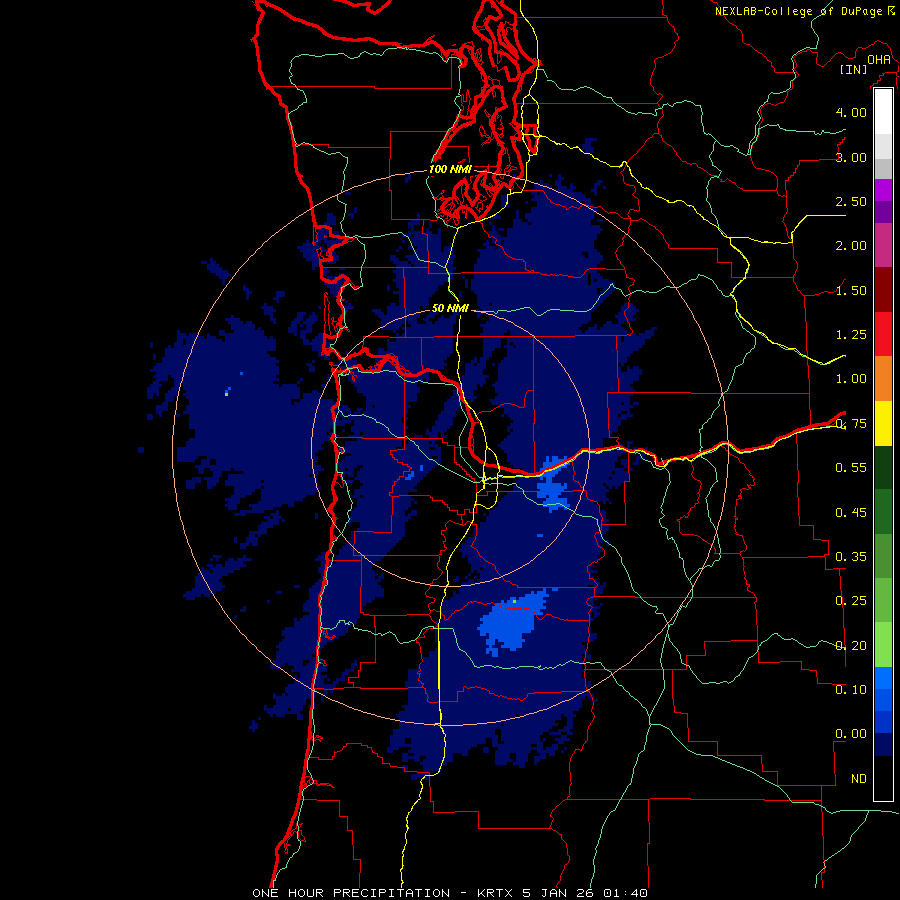Click the ONE HOUR PRECIPITATION KRTX caption
This screenshot has height=900, width=900.
click(x=450, y=893)
